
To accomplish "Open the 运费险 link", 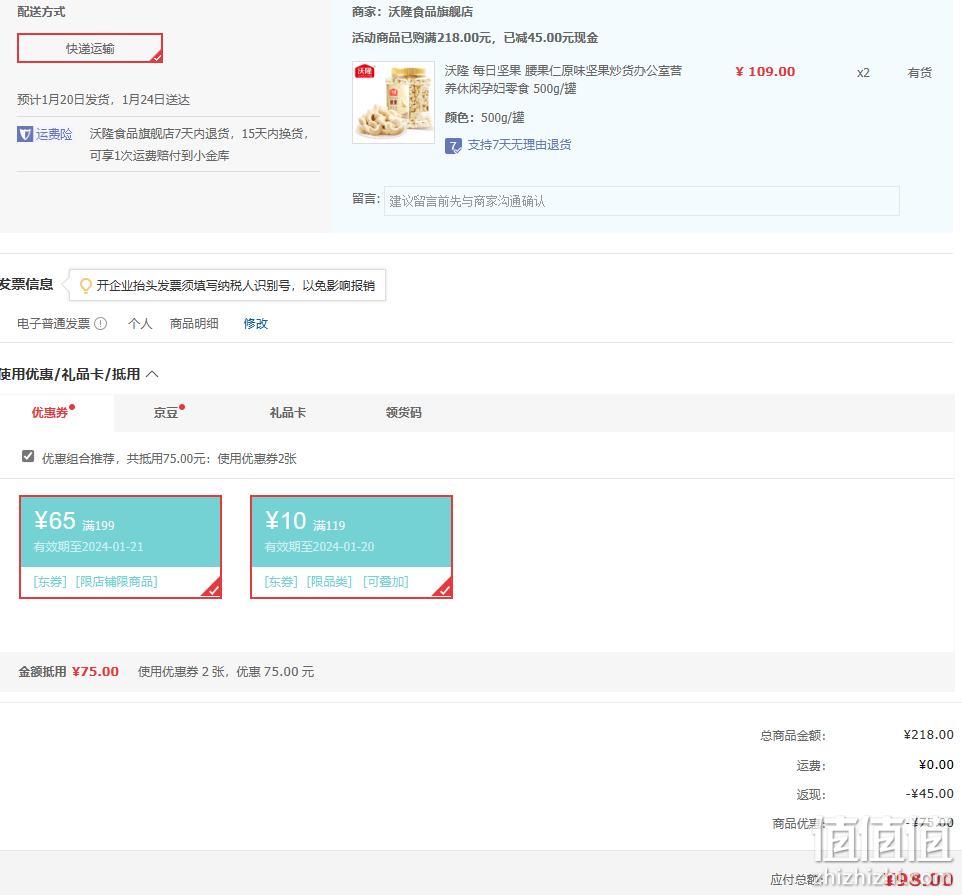I will click(54, 134).
